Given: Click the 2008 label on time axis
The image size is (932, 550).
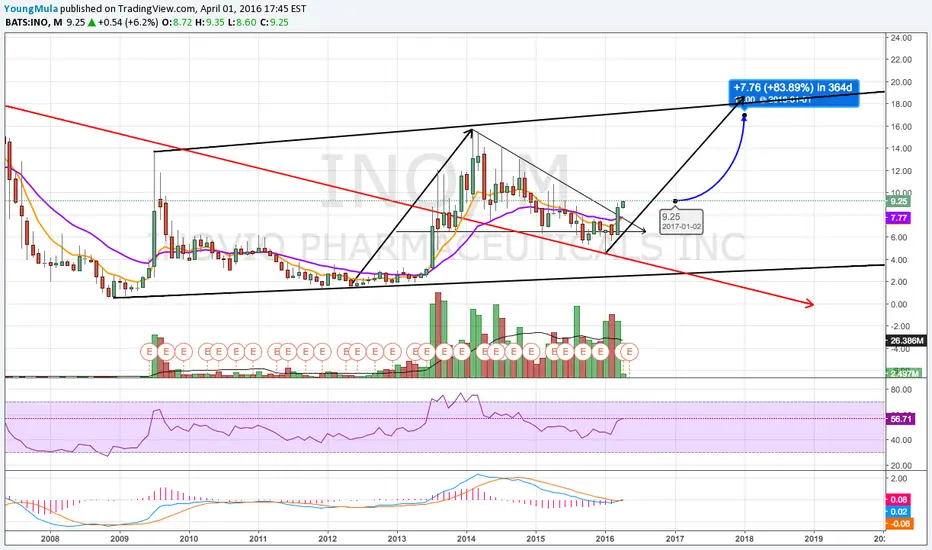Looking at the screenshot, I should pos(51,539).
